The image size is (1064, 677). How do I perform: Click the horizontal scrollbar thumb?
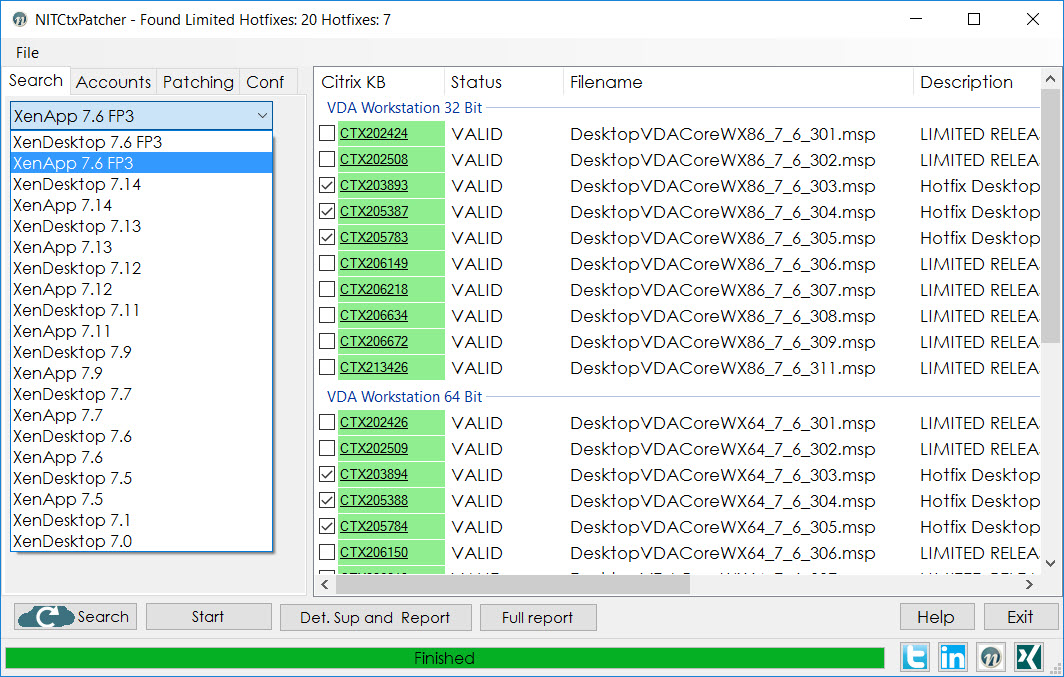tap(512, 583)
